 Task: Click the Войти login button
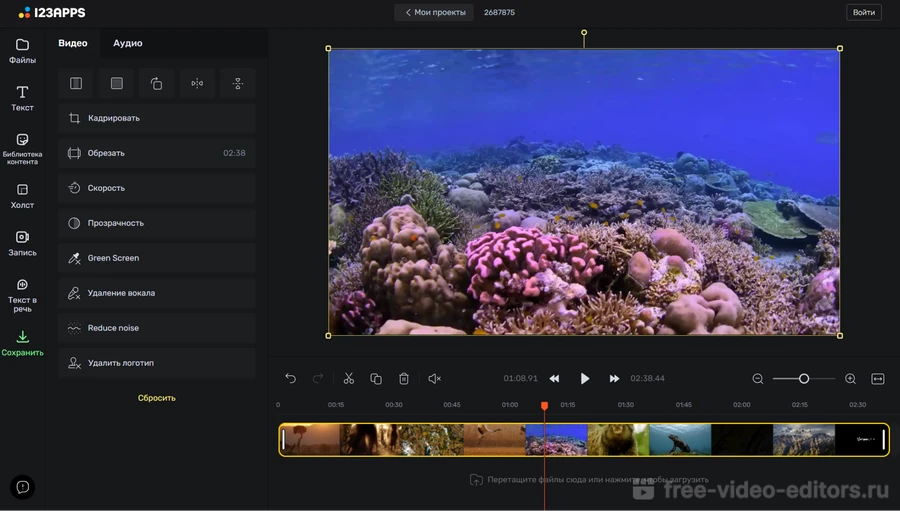click(x=863, y=12)
